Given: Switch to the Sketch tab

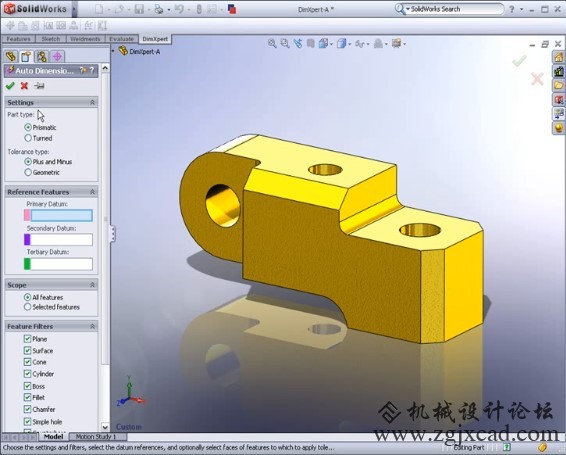Looking at the screenshot, I should coord(51,39).
